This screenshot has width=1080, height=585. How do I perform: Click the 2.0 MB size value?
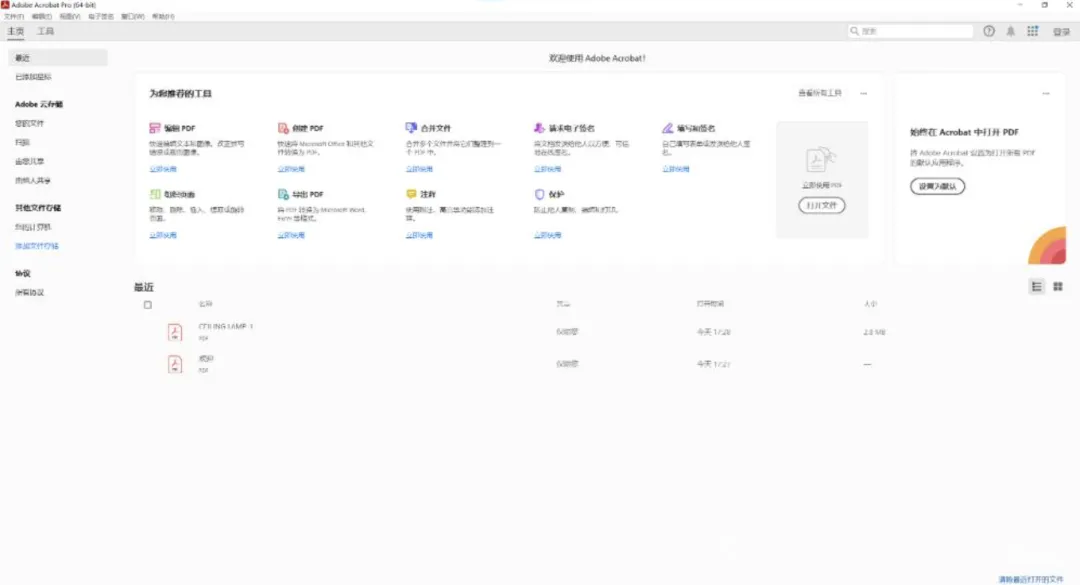(874, 332)
